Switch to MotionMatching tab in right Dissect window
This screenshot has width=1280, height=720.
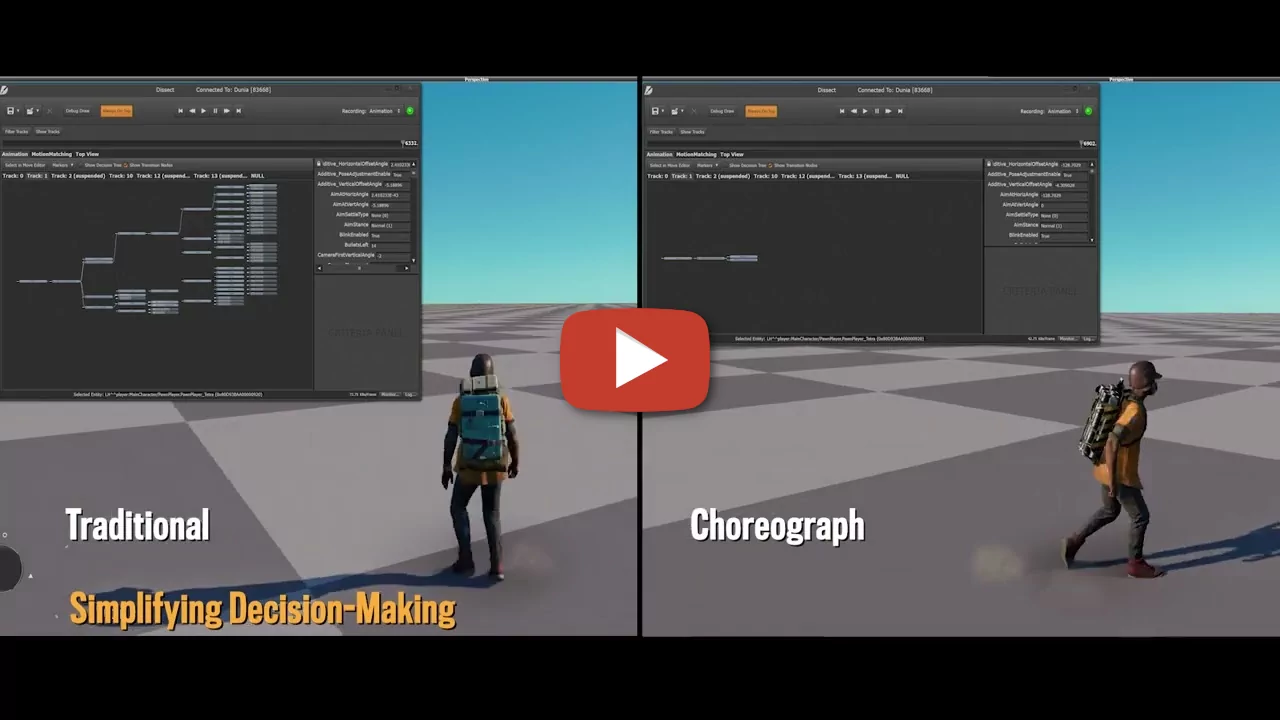(x=696, y=154)
